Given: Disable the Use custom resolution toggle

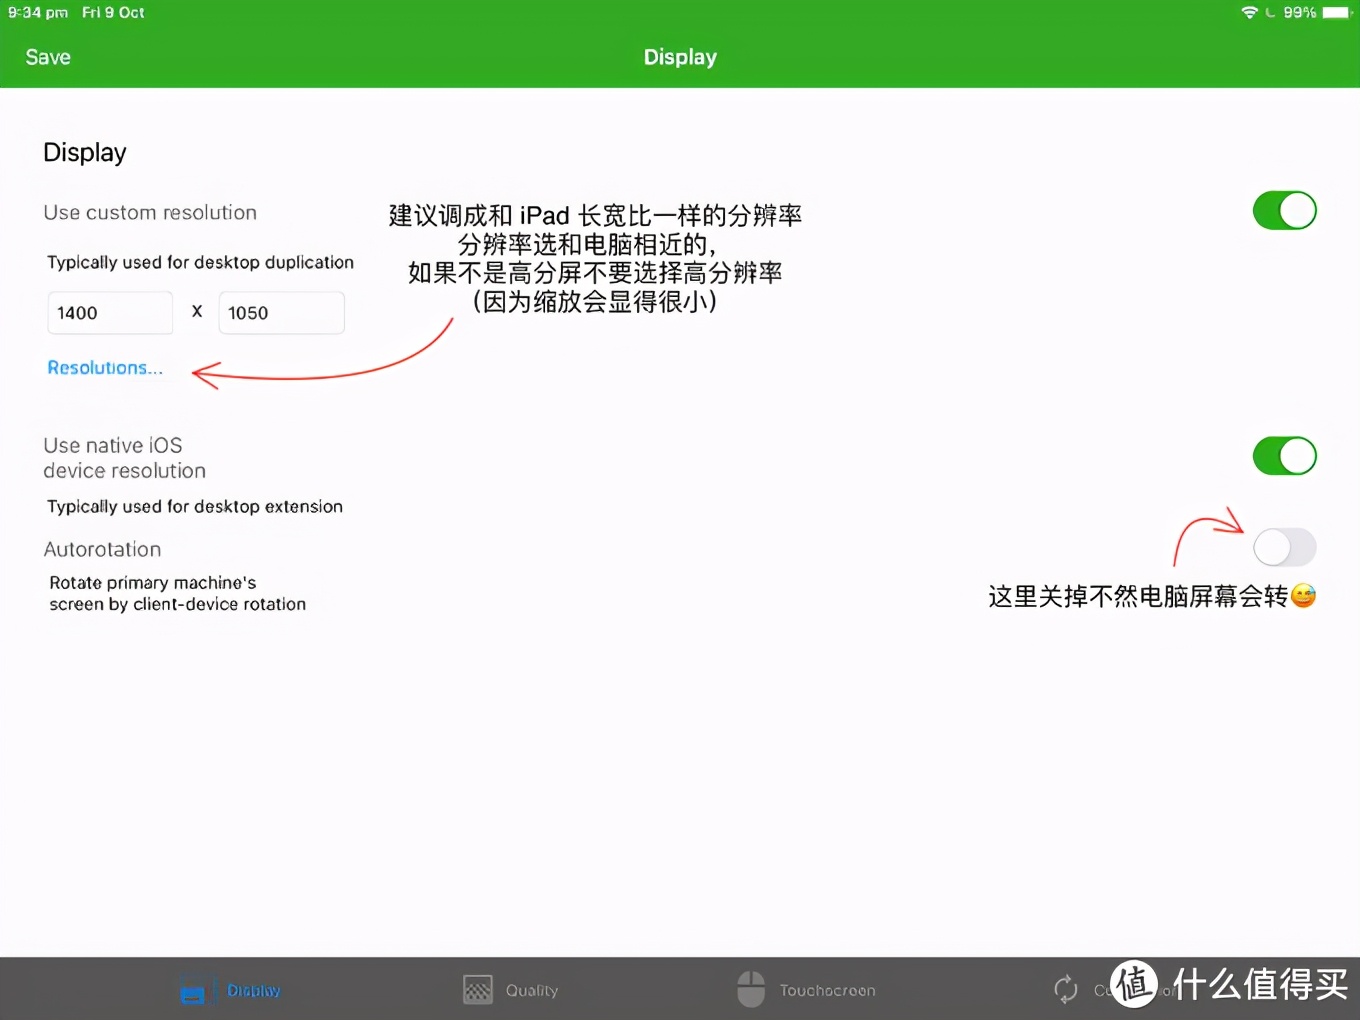Looking at the screenshot, I should pyautogui.click(x=1284, y=210).
